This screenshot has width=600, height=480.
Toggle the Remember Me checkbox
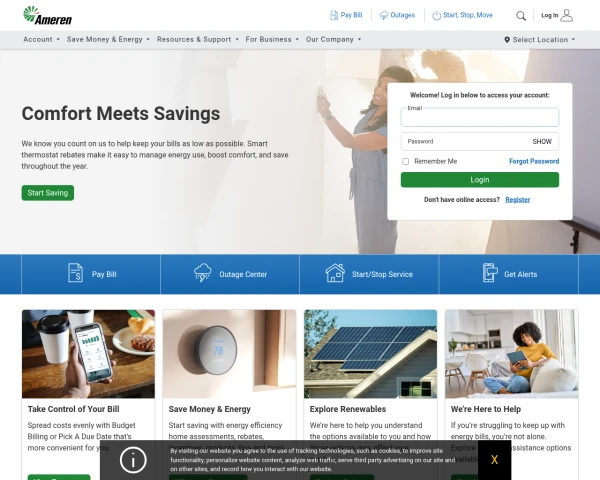[x=406, y=162]
